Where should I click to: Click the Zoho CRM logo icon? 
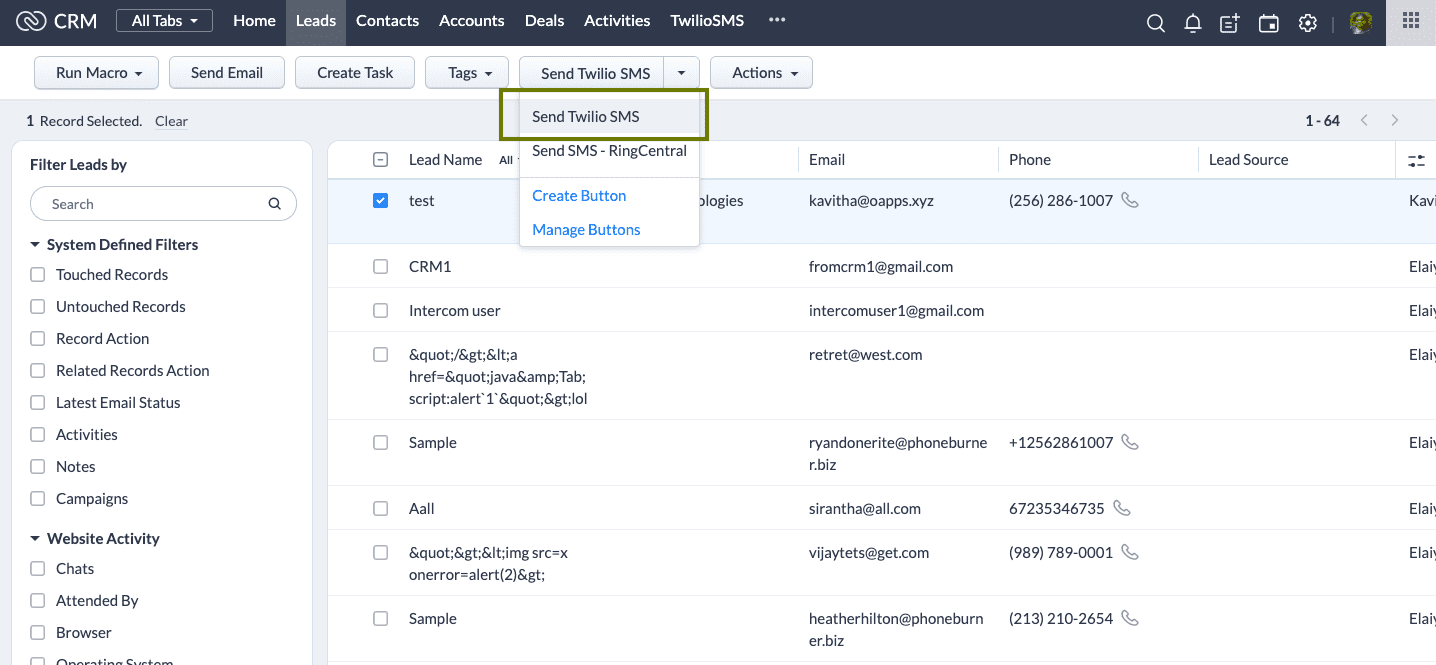(x=31, y=22)
